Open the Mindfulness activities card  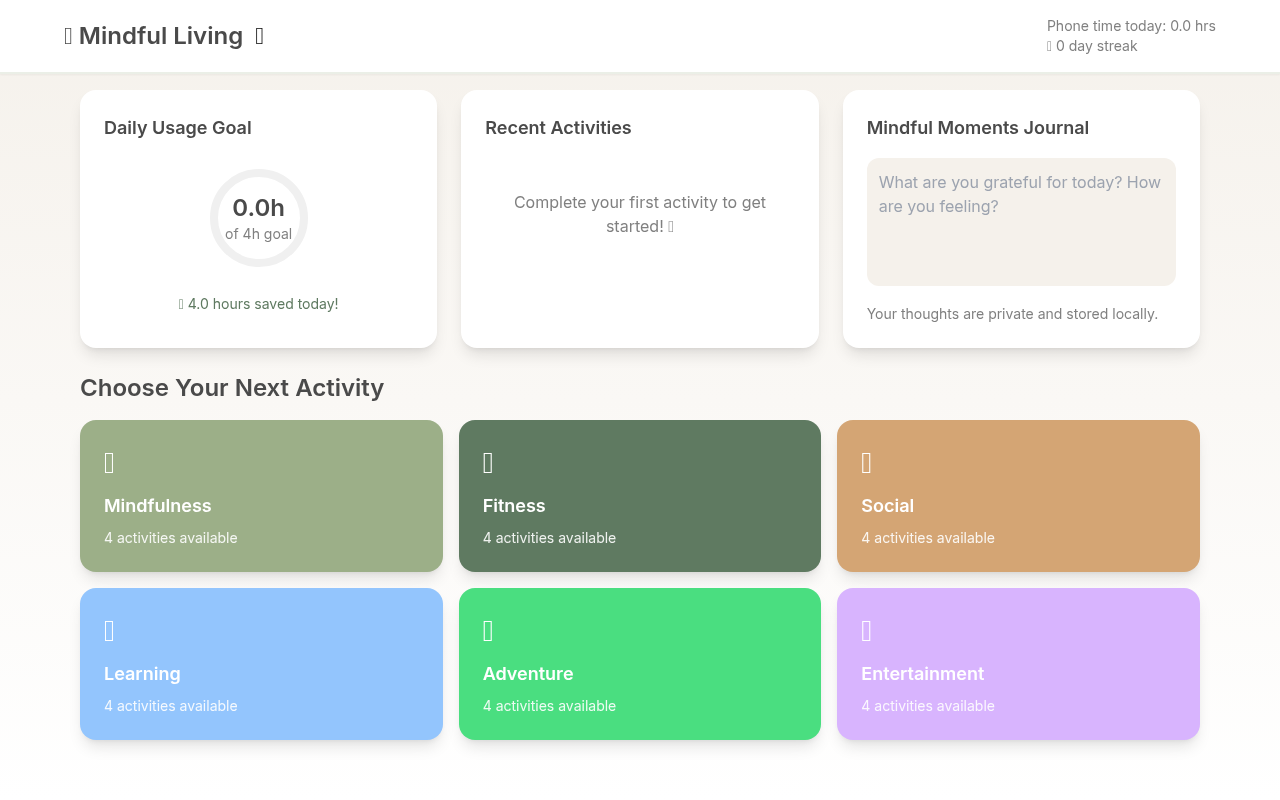261,496
